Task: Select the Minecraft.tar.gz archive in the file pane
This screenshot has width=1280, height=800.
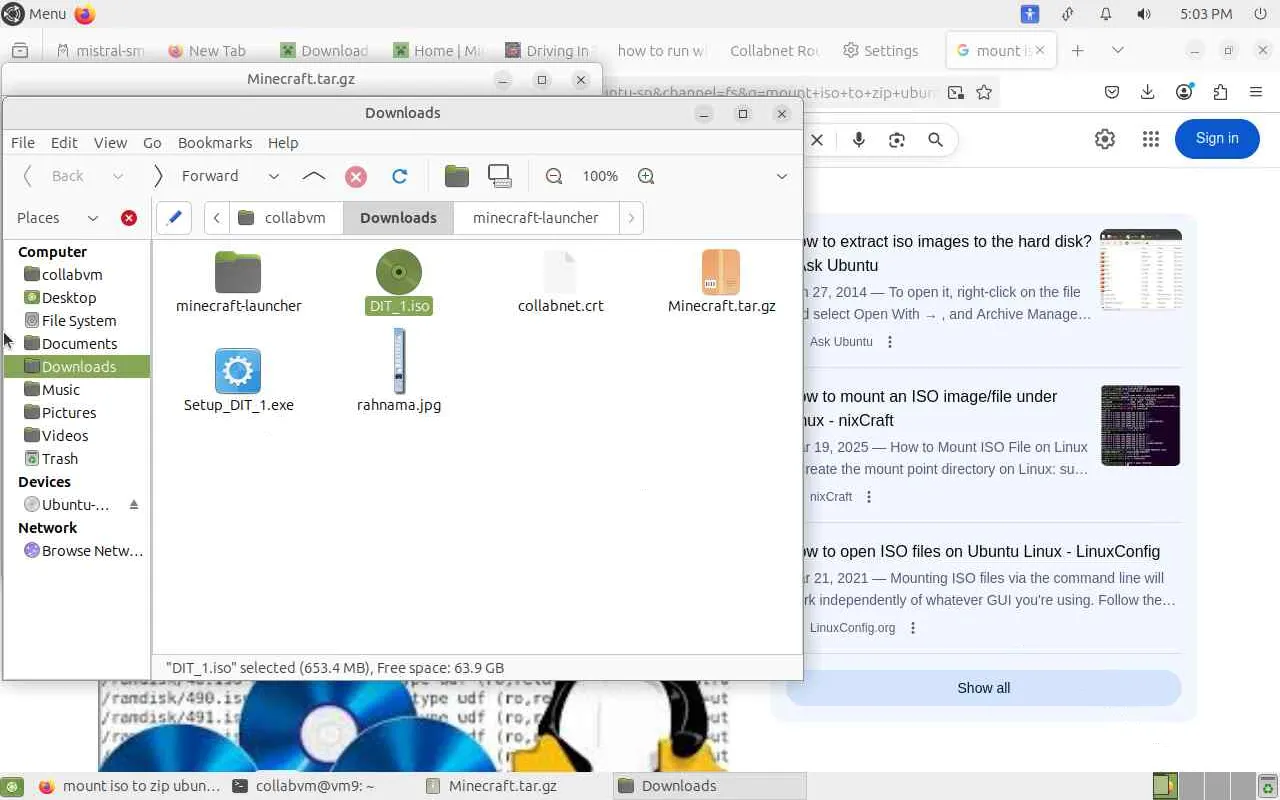Action: click(721, 282)
